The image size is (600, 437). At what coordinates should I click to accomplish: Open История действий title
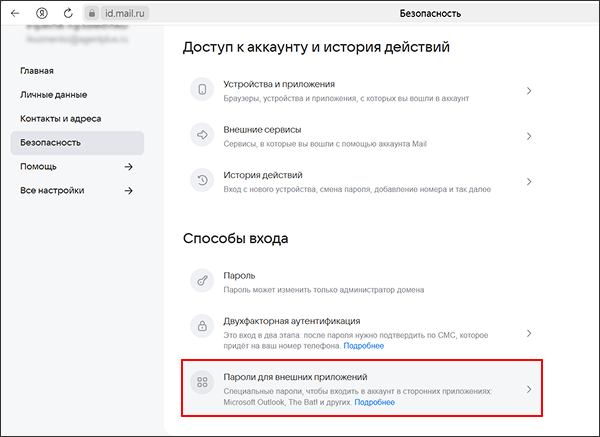click(263, 175)
